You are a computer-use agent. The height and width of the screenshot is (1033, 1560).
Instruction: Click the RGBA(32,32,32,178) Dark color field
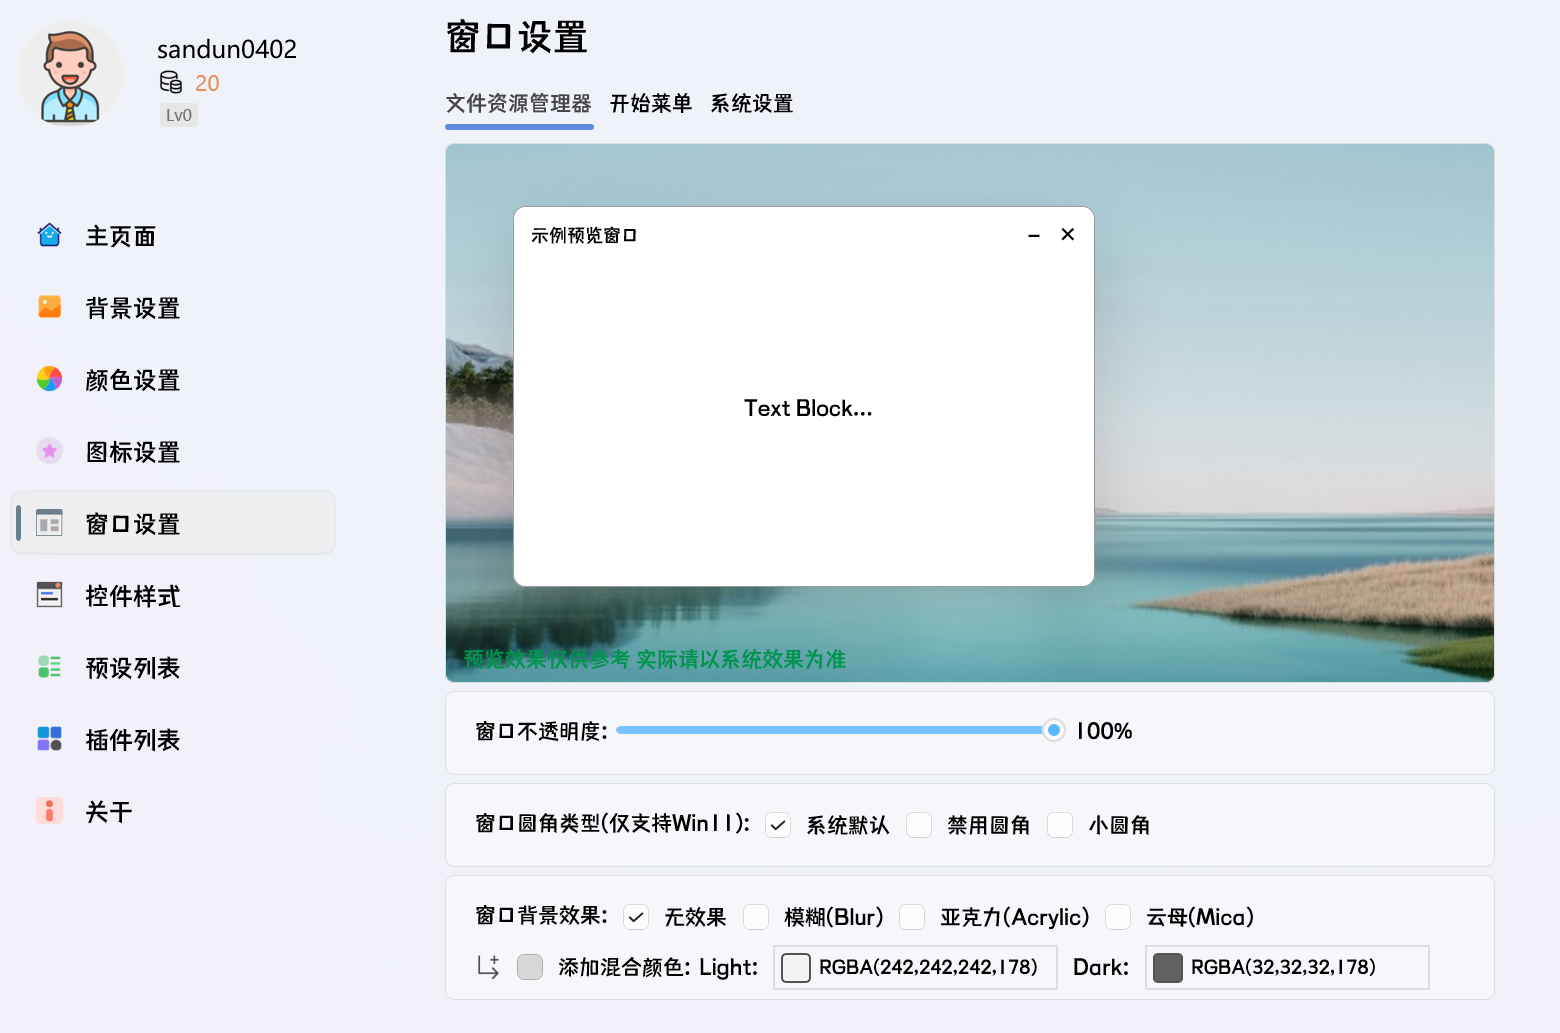coord(1287,968)
